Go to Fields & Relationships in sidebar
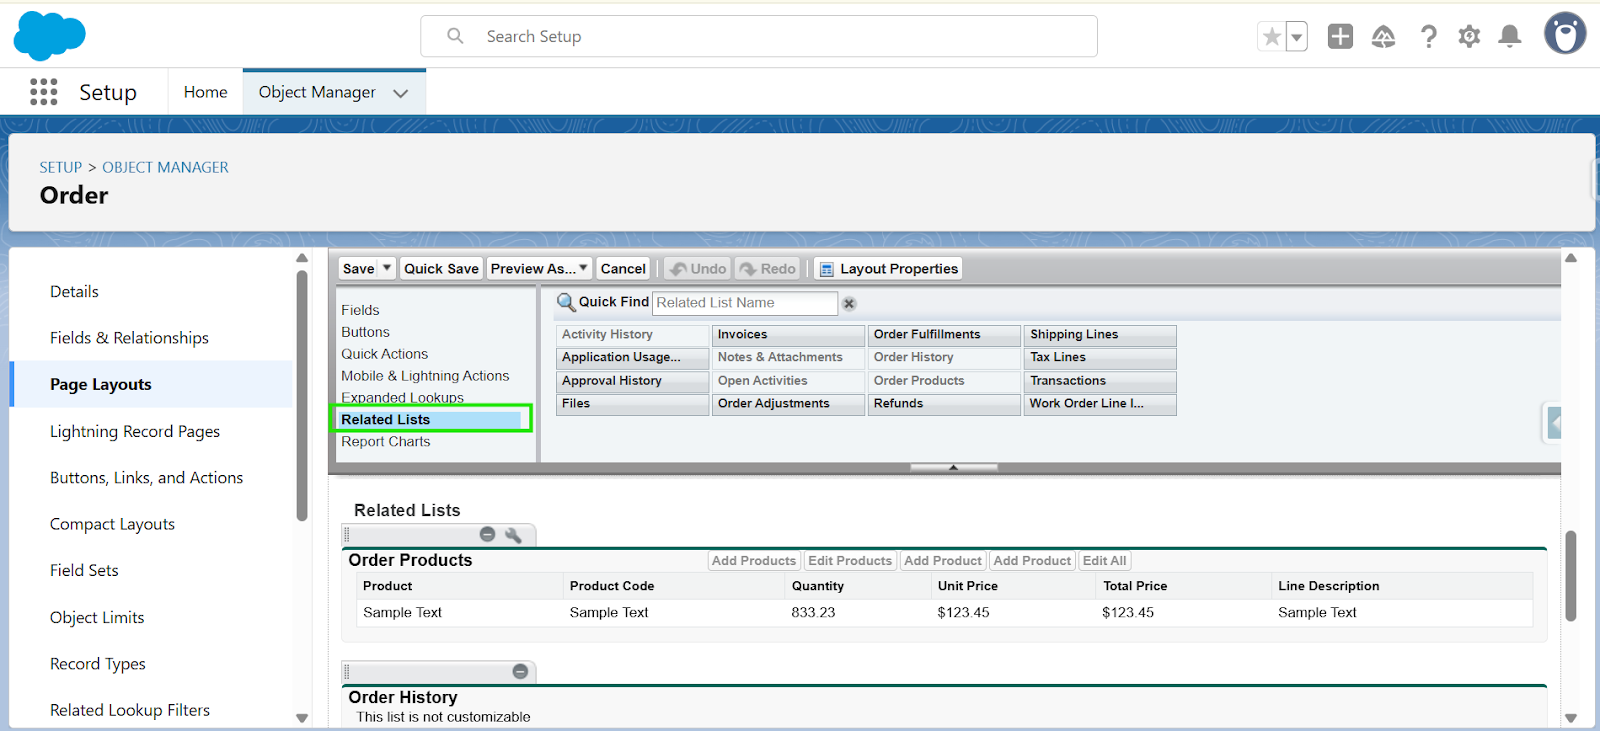The image size is (1600, 731). point(129,338)
